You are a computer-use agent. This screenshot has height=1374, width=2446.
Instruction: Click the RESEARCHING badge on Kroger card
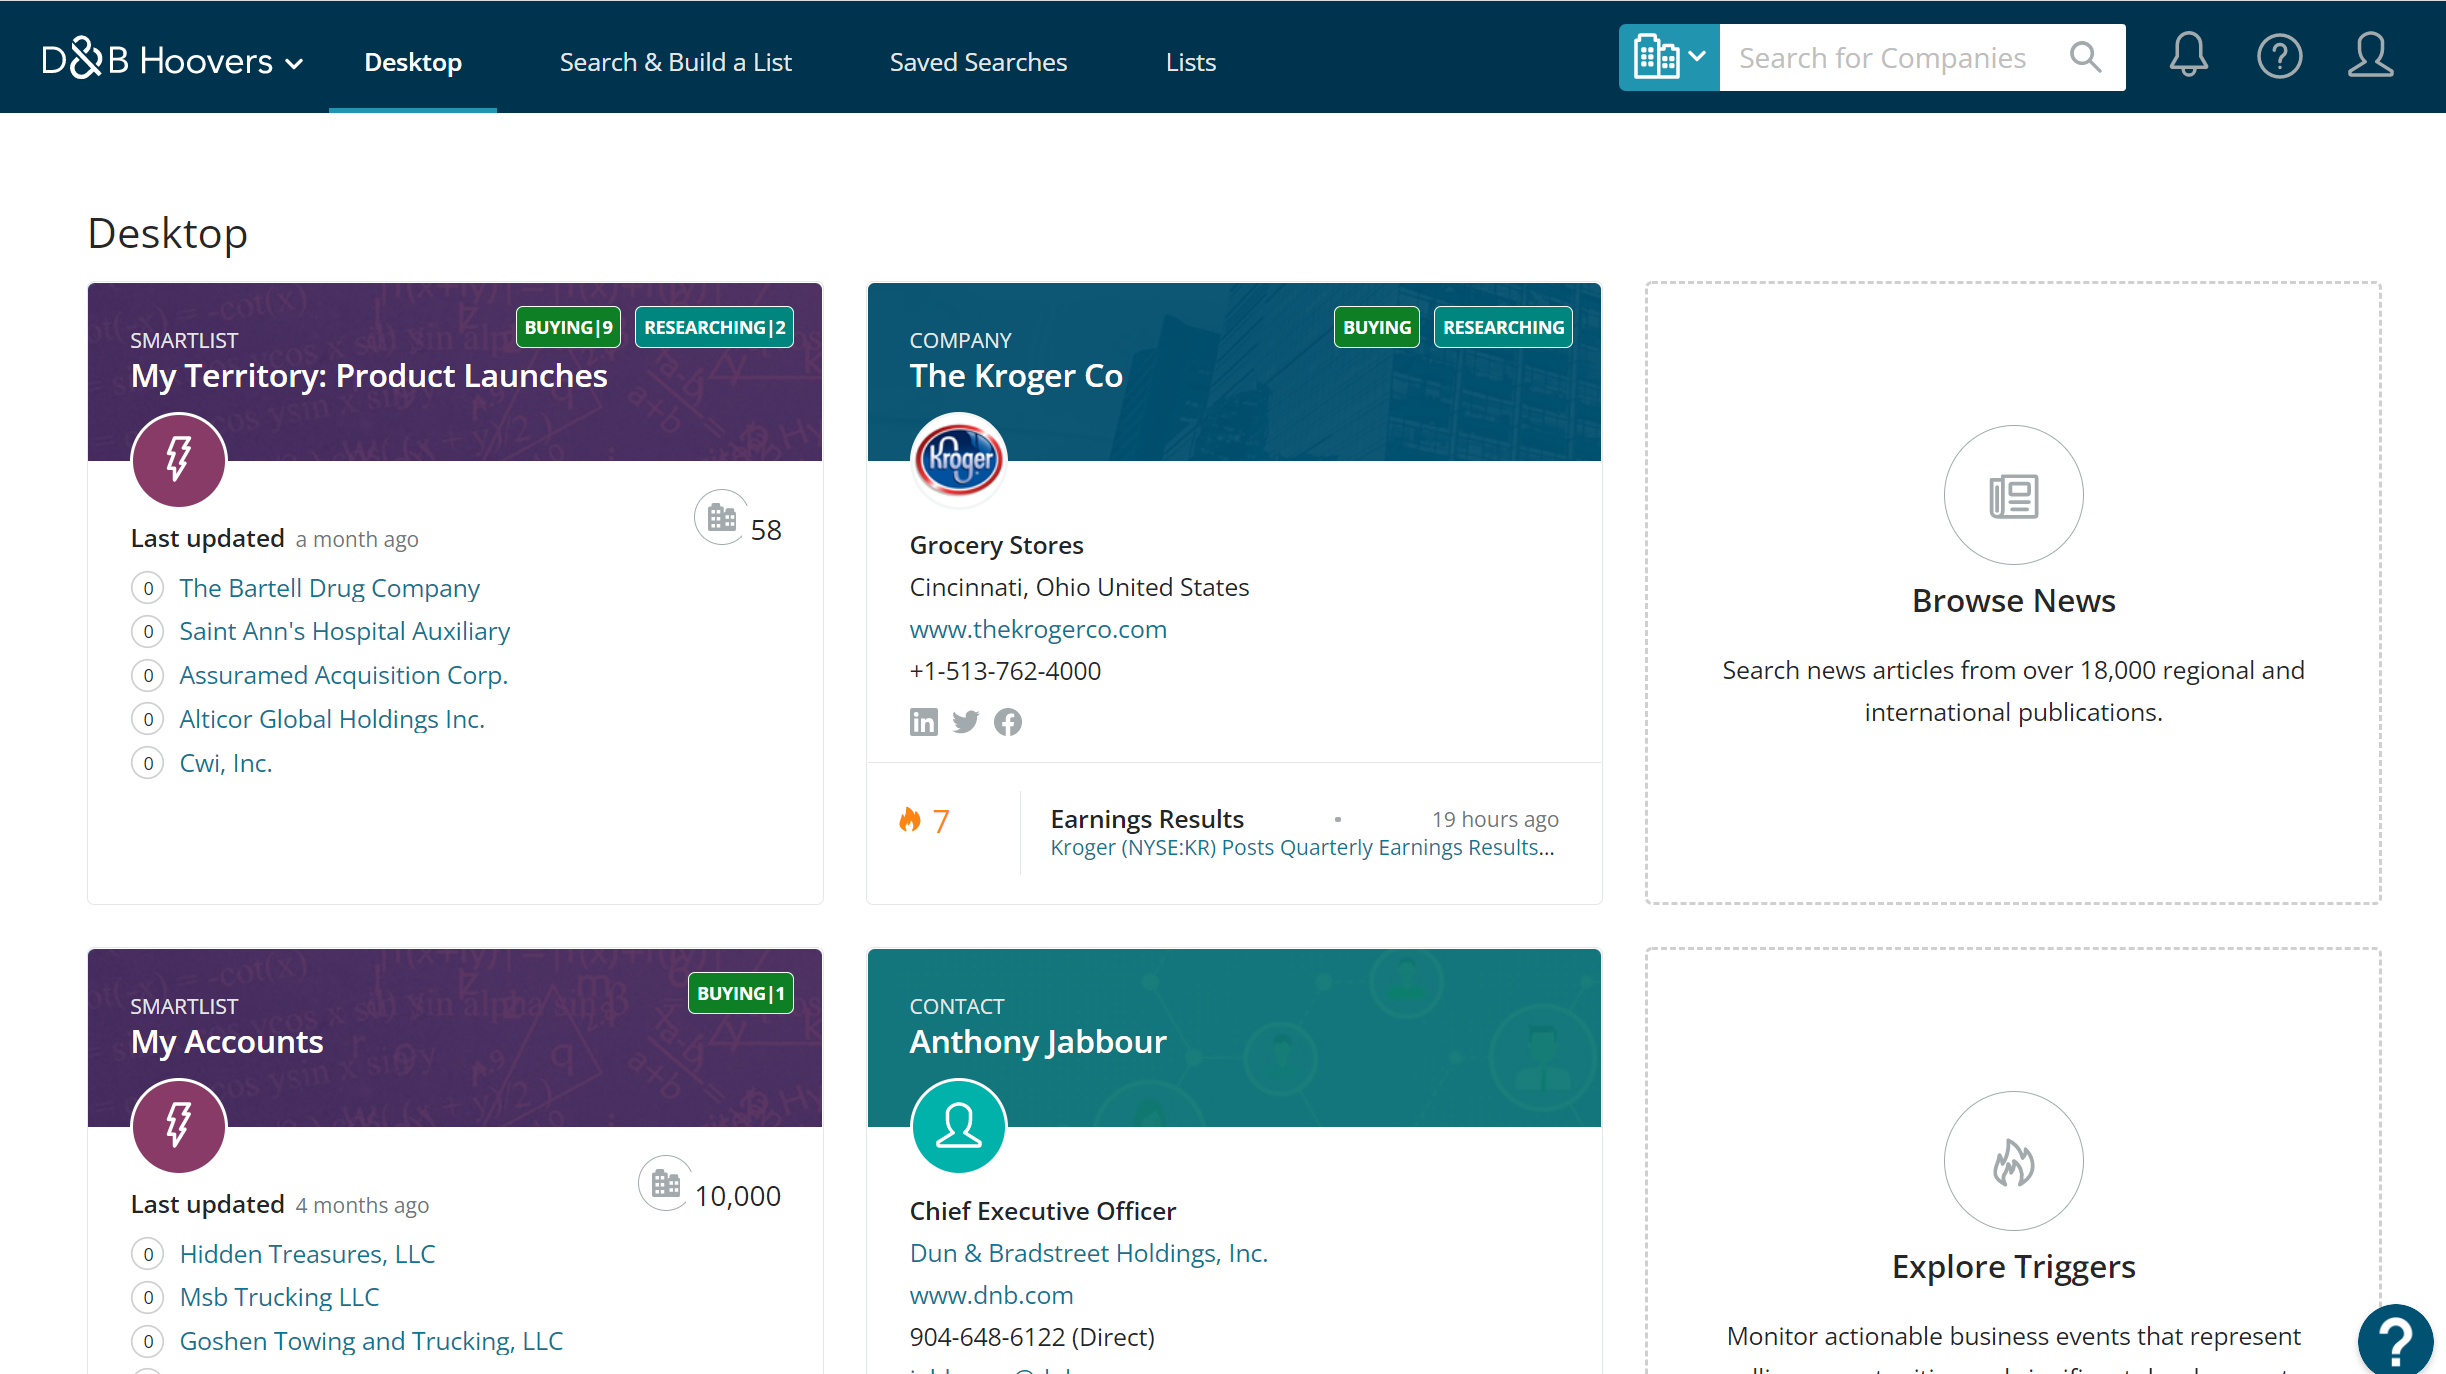pos(1502,328)
